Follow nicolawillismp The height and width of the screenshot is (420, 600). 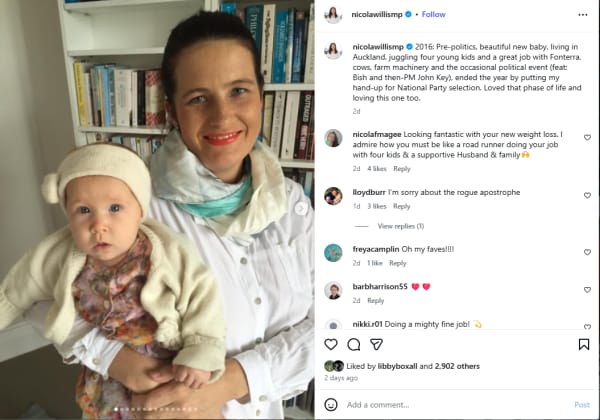coord(434,15)
